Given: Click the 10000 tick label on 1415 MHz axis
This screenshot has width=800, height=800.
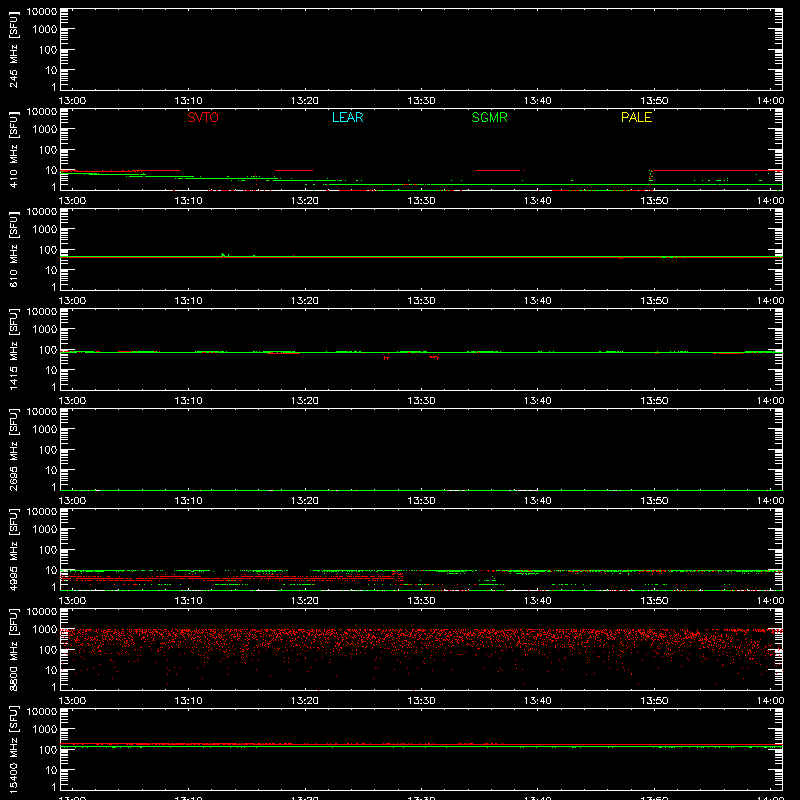Looking at the screenshot, I should tap(42, 312).
